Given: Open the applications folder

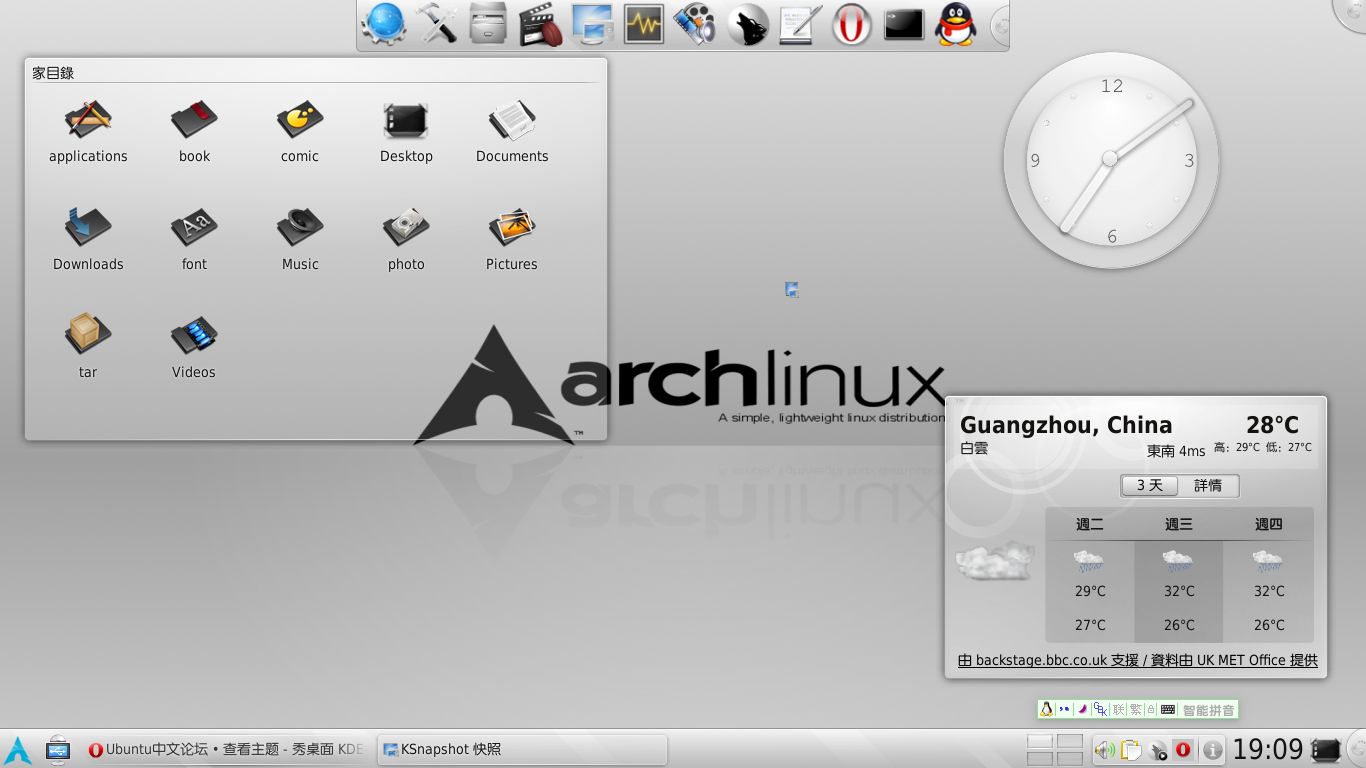Looking at the screenshot, I should (x=88, y=132).
